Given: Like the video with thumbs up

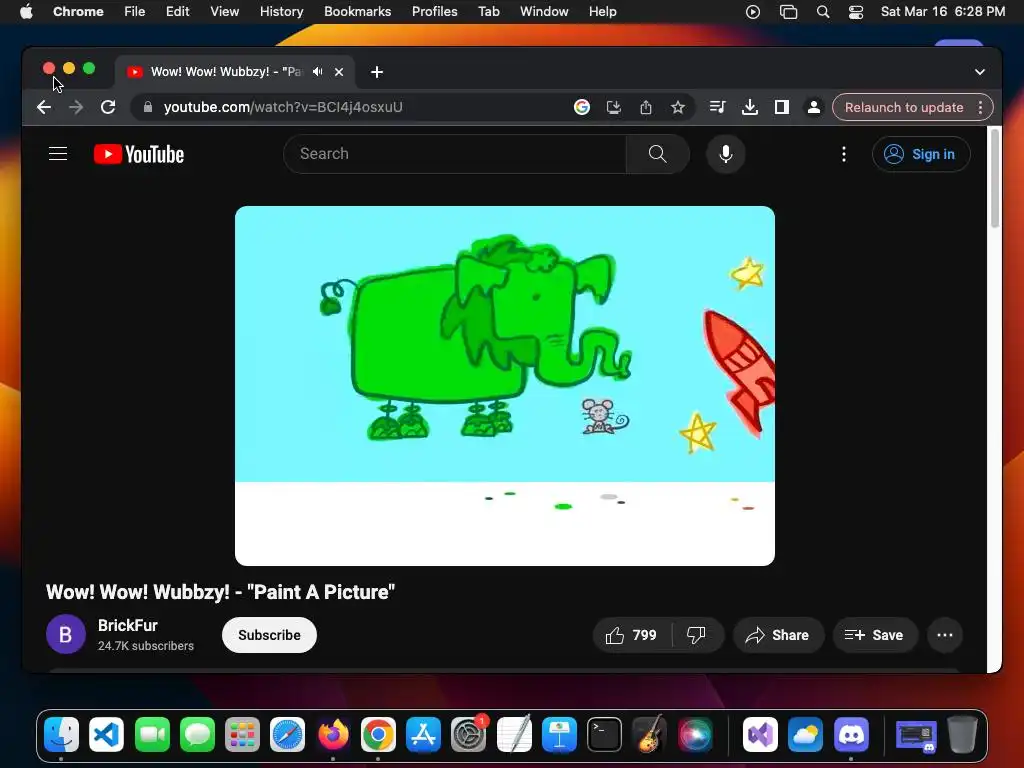Looking at the screenshot, I should (631, 635).
